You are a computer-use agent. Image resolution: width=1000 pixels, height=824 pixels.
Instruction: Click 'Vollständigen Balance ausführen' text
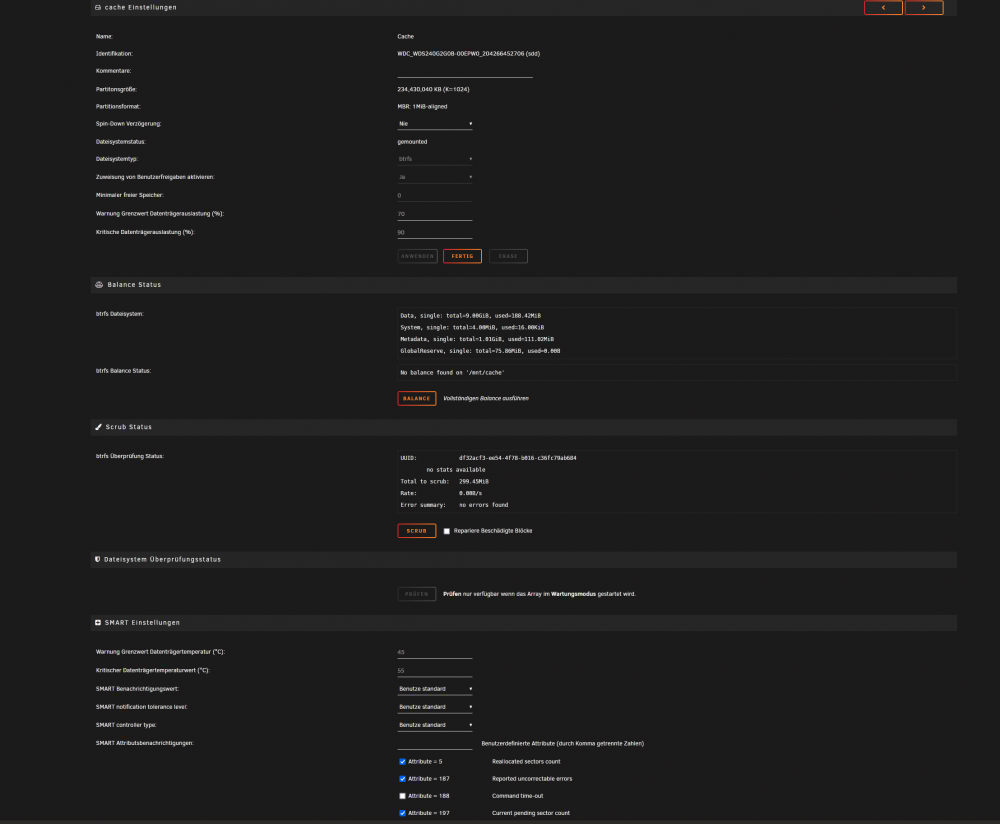(x=486, y=399)
